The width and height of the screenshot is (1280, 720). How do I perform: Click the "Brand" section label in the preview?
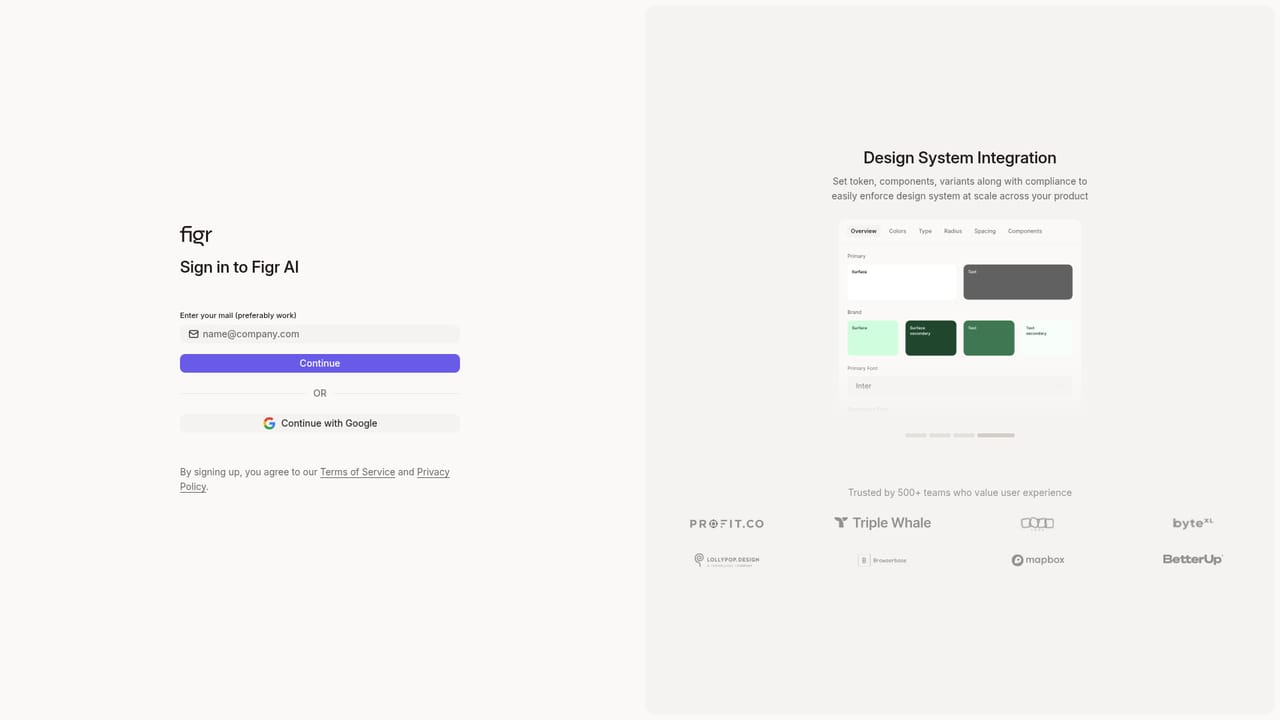854,312
